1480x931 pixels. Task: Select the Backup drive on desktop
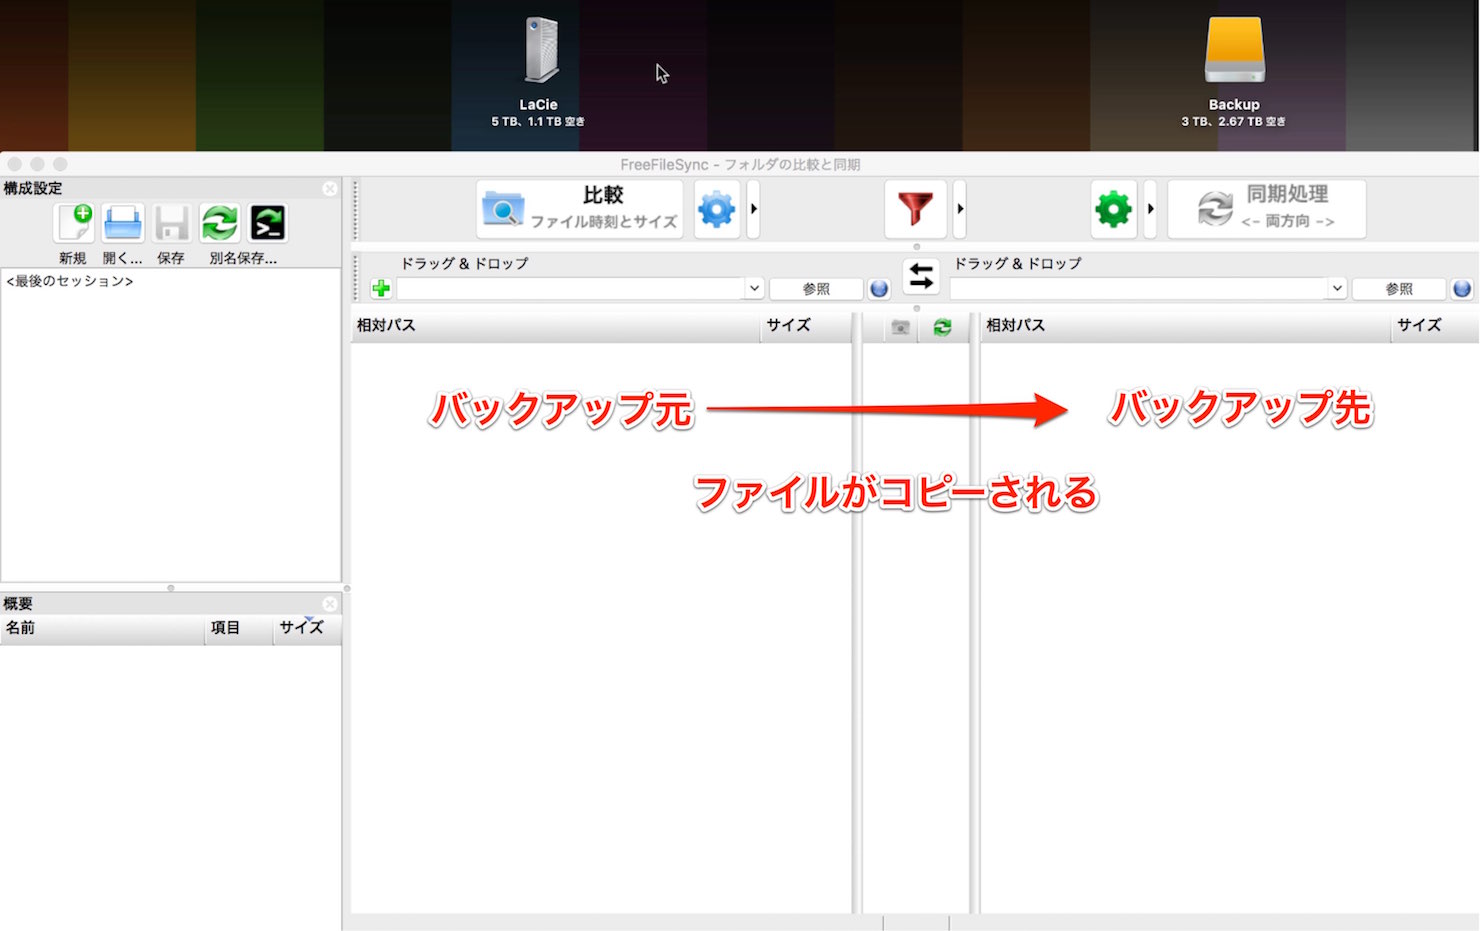(1234, 71)
